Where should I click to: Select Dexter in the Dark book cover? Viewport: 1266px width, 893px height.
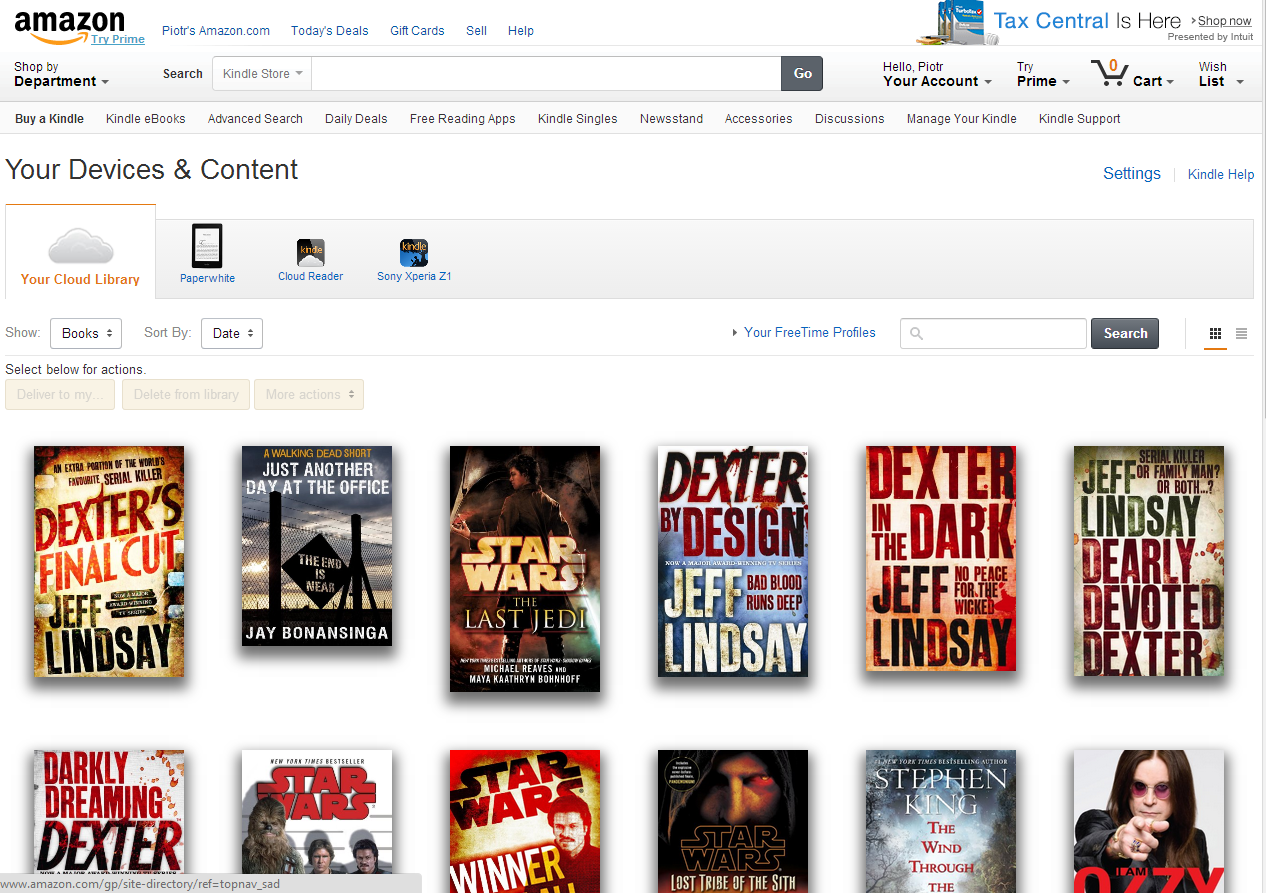pos(941,559)
